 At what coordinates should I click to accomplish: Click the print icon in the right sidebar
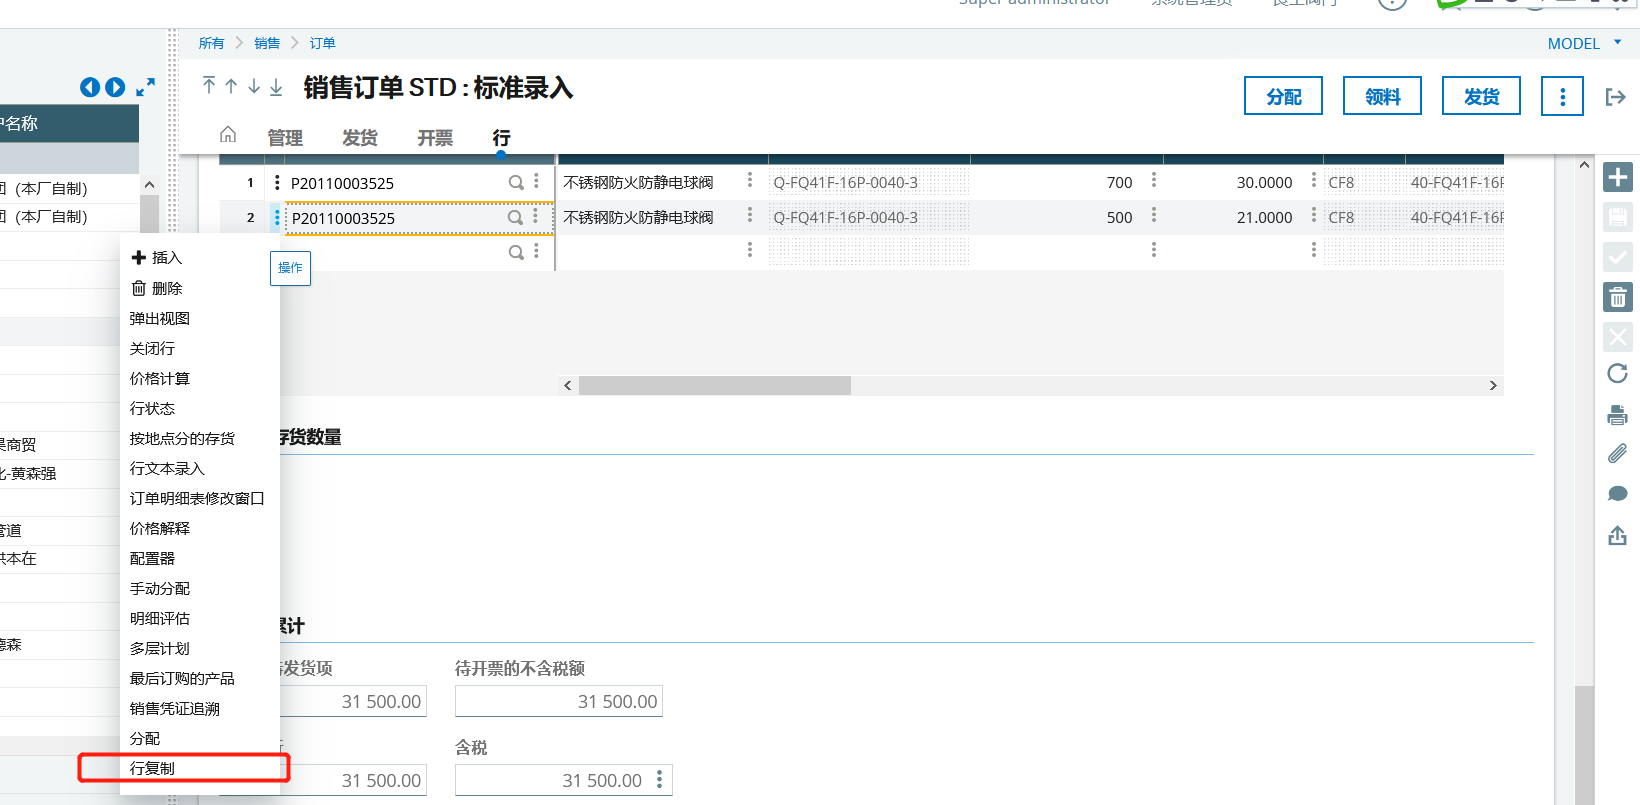(x=1617, y=414)
